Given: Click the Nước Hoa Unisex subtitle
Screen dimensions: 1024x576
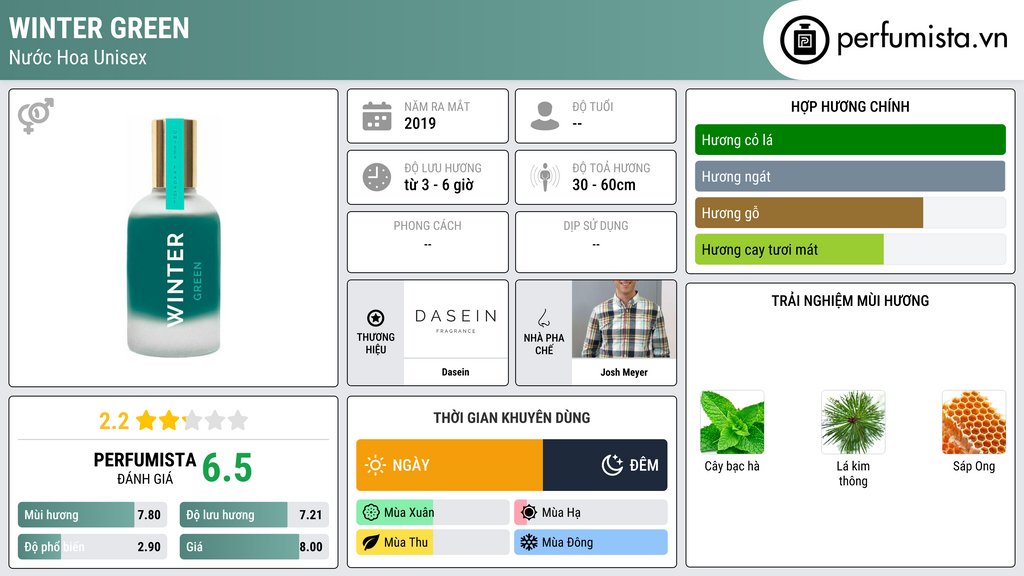Looking at the screenshot, I should coord(78,57).
